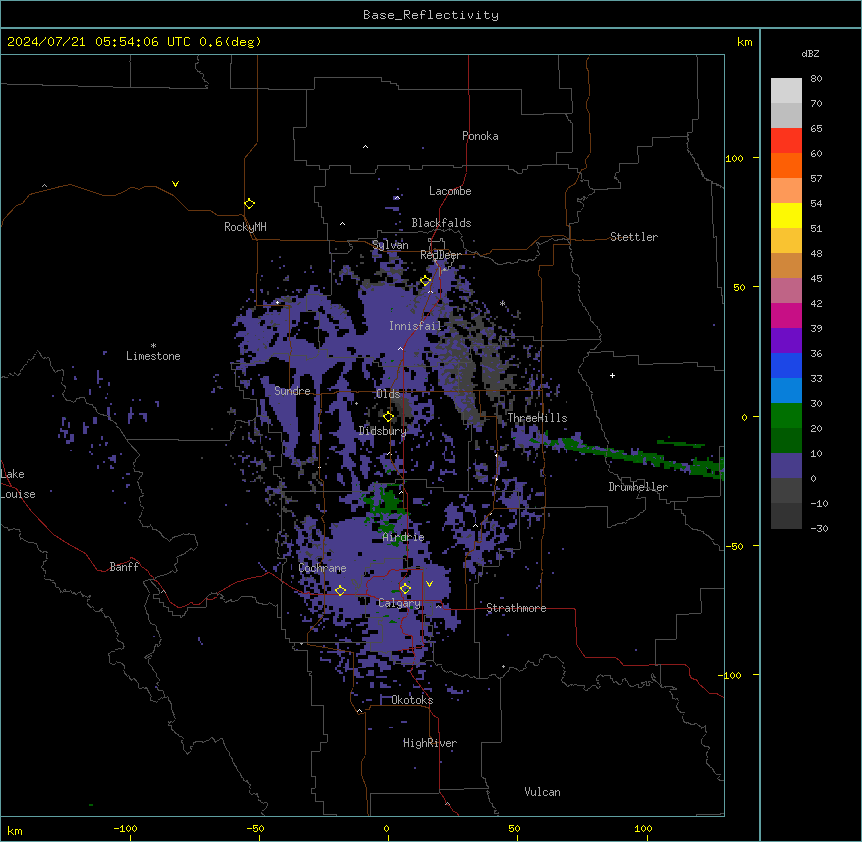Click the Ponoka city label
862x842 pixels.
point(480,136)
